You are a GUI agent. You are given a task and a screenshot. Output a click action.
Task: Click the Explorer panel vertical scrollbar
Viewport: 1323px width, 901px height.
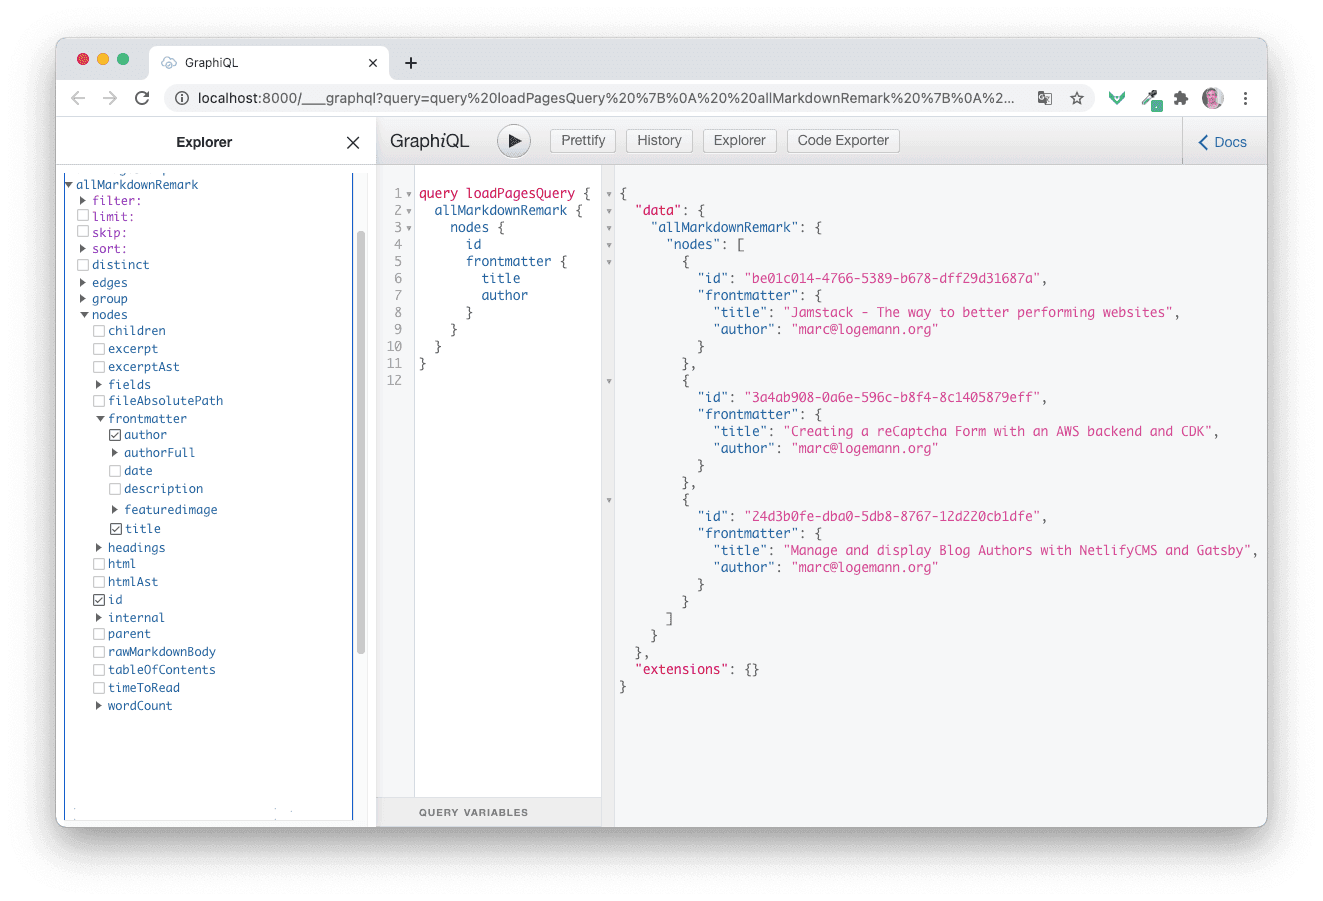361,441
